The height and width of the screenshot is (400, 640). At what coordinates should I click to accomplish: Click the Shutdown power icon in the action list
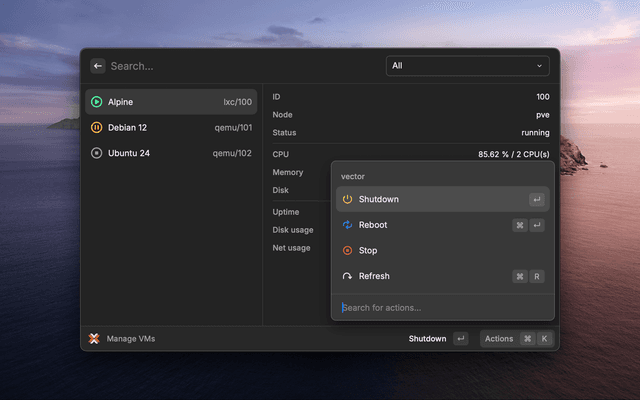click(347, 199)
